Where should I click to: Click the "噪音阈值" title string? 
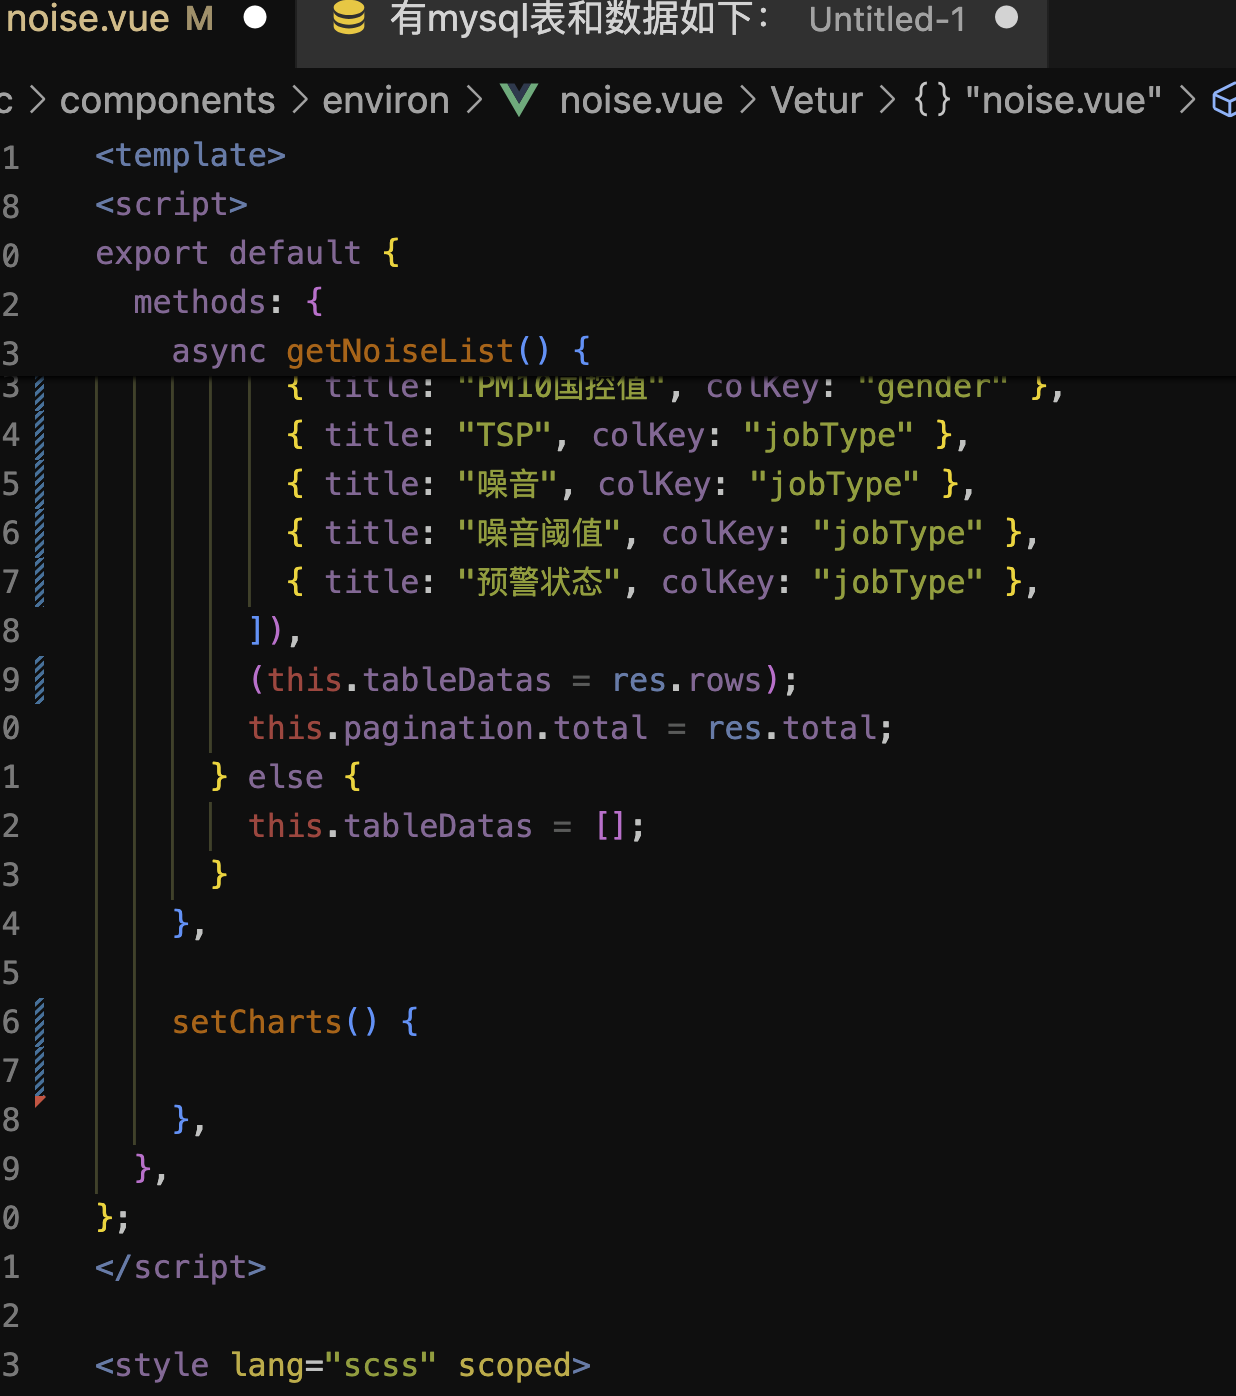540,533
